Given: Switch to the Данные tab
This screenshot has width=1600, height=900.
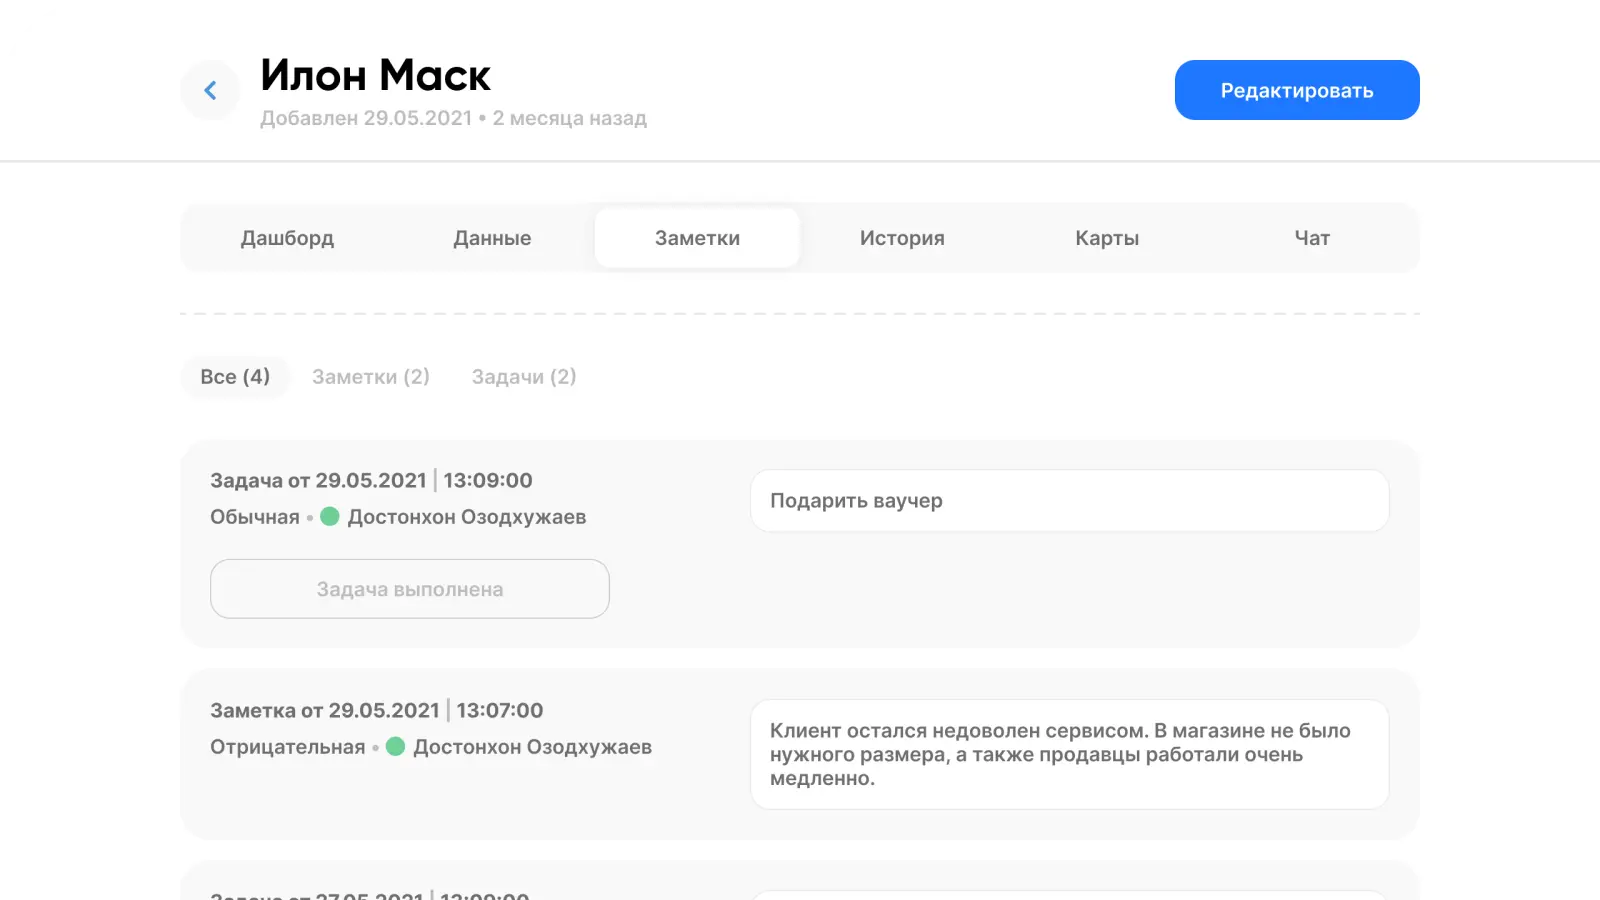Looking at the screenshot, I should (x=492, y=238).
